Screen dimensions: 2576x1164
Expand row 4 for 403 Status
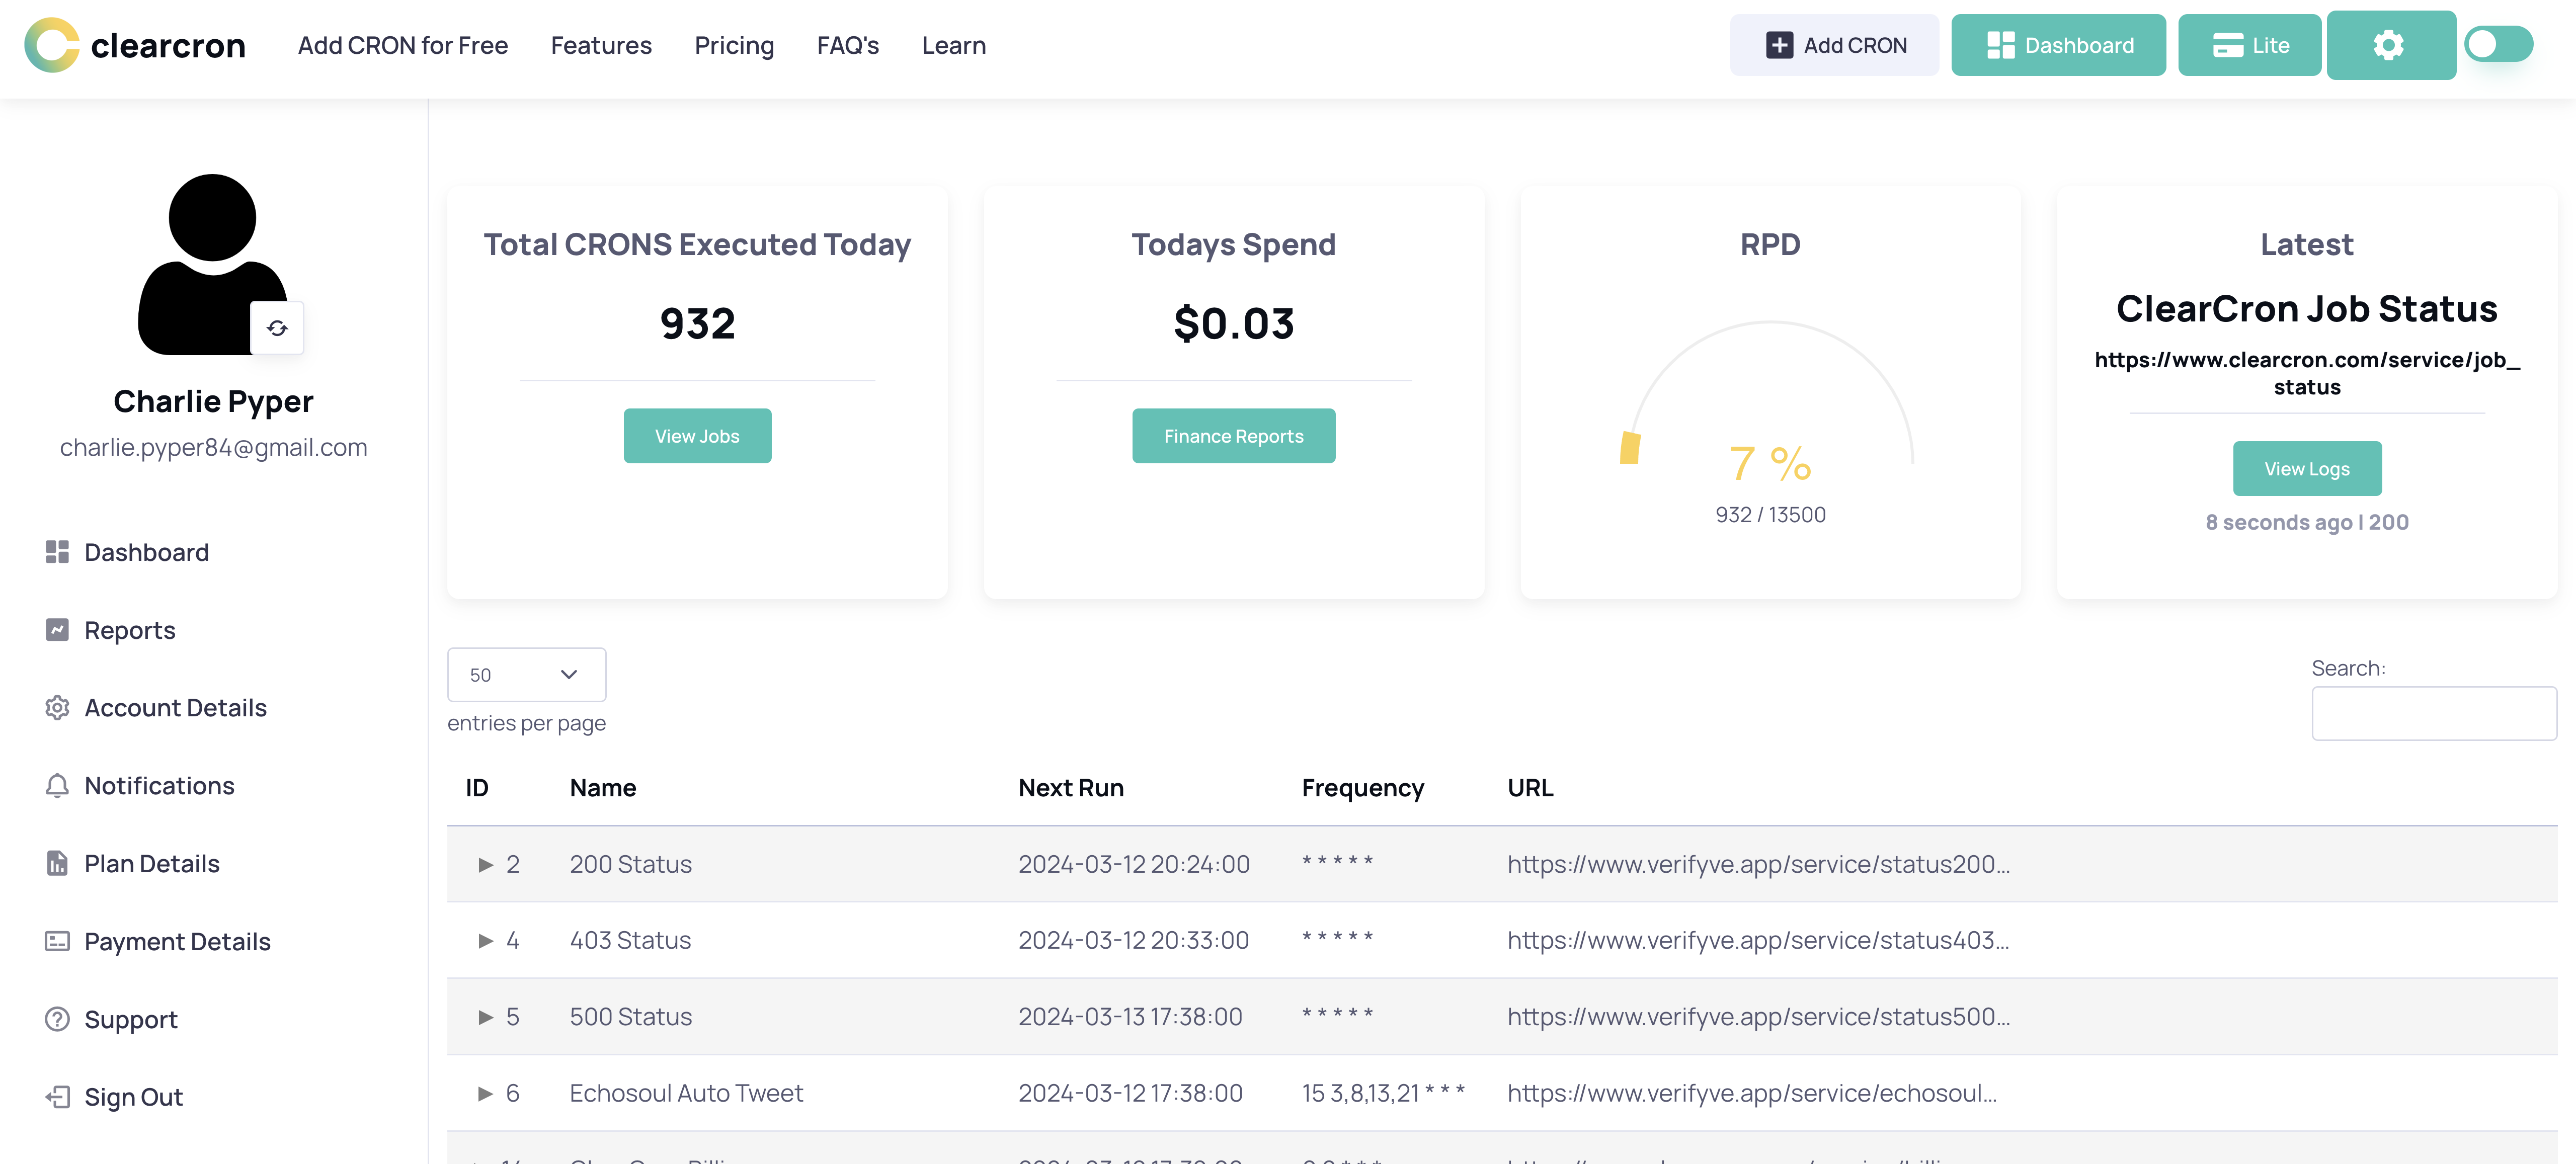486,940
